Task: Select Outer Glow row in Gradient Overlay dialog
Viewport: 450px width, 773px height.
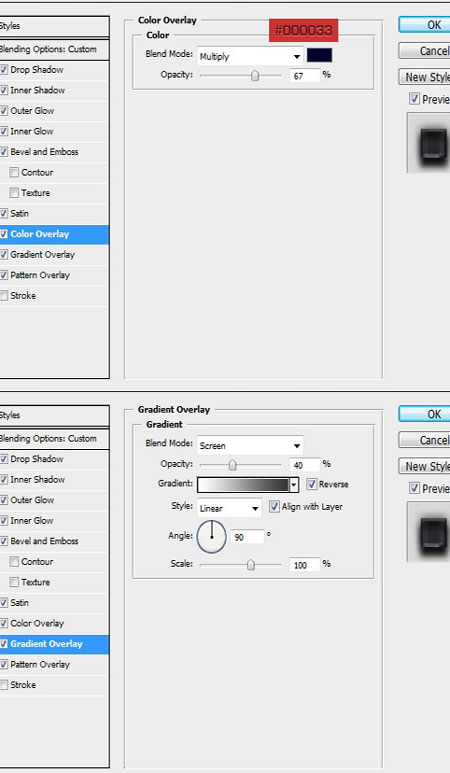Action: point(53,500)
